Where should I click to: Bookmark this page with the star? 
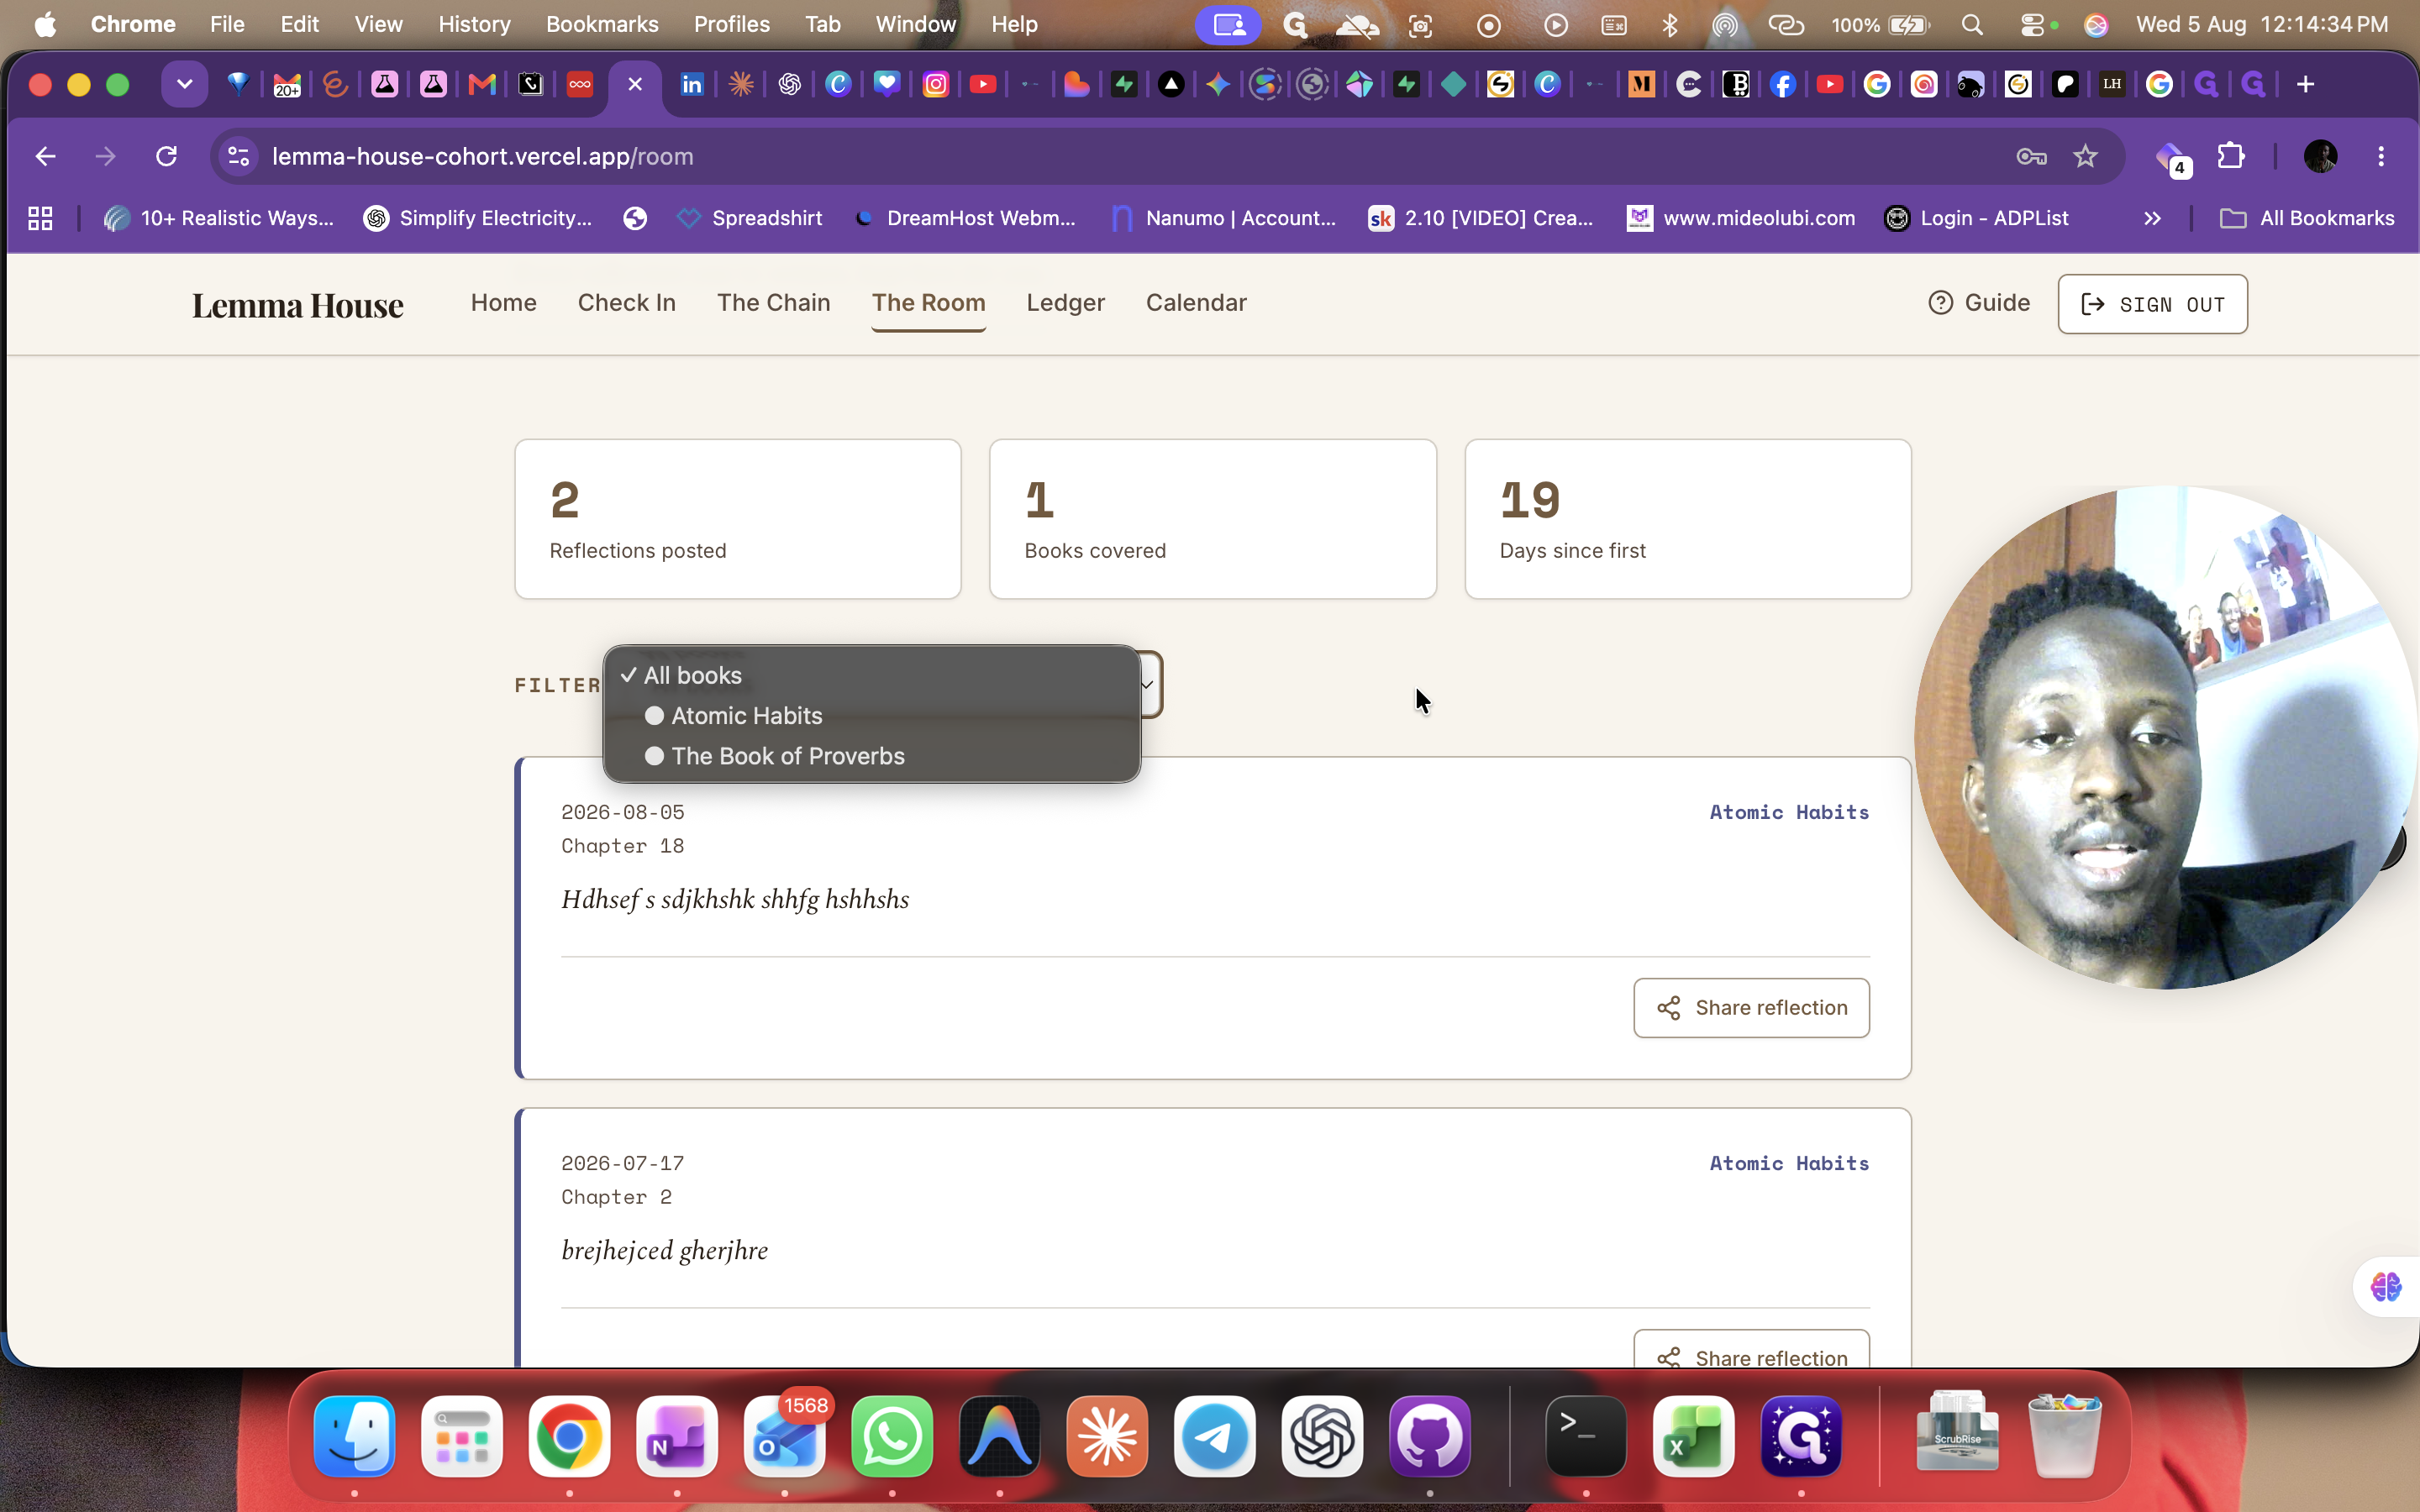[2085, 156]
